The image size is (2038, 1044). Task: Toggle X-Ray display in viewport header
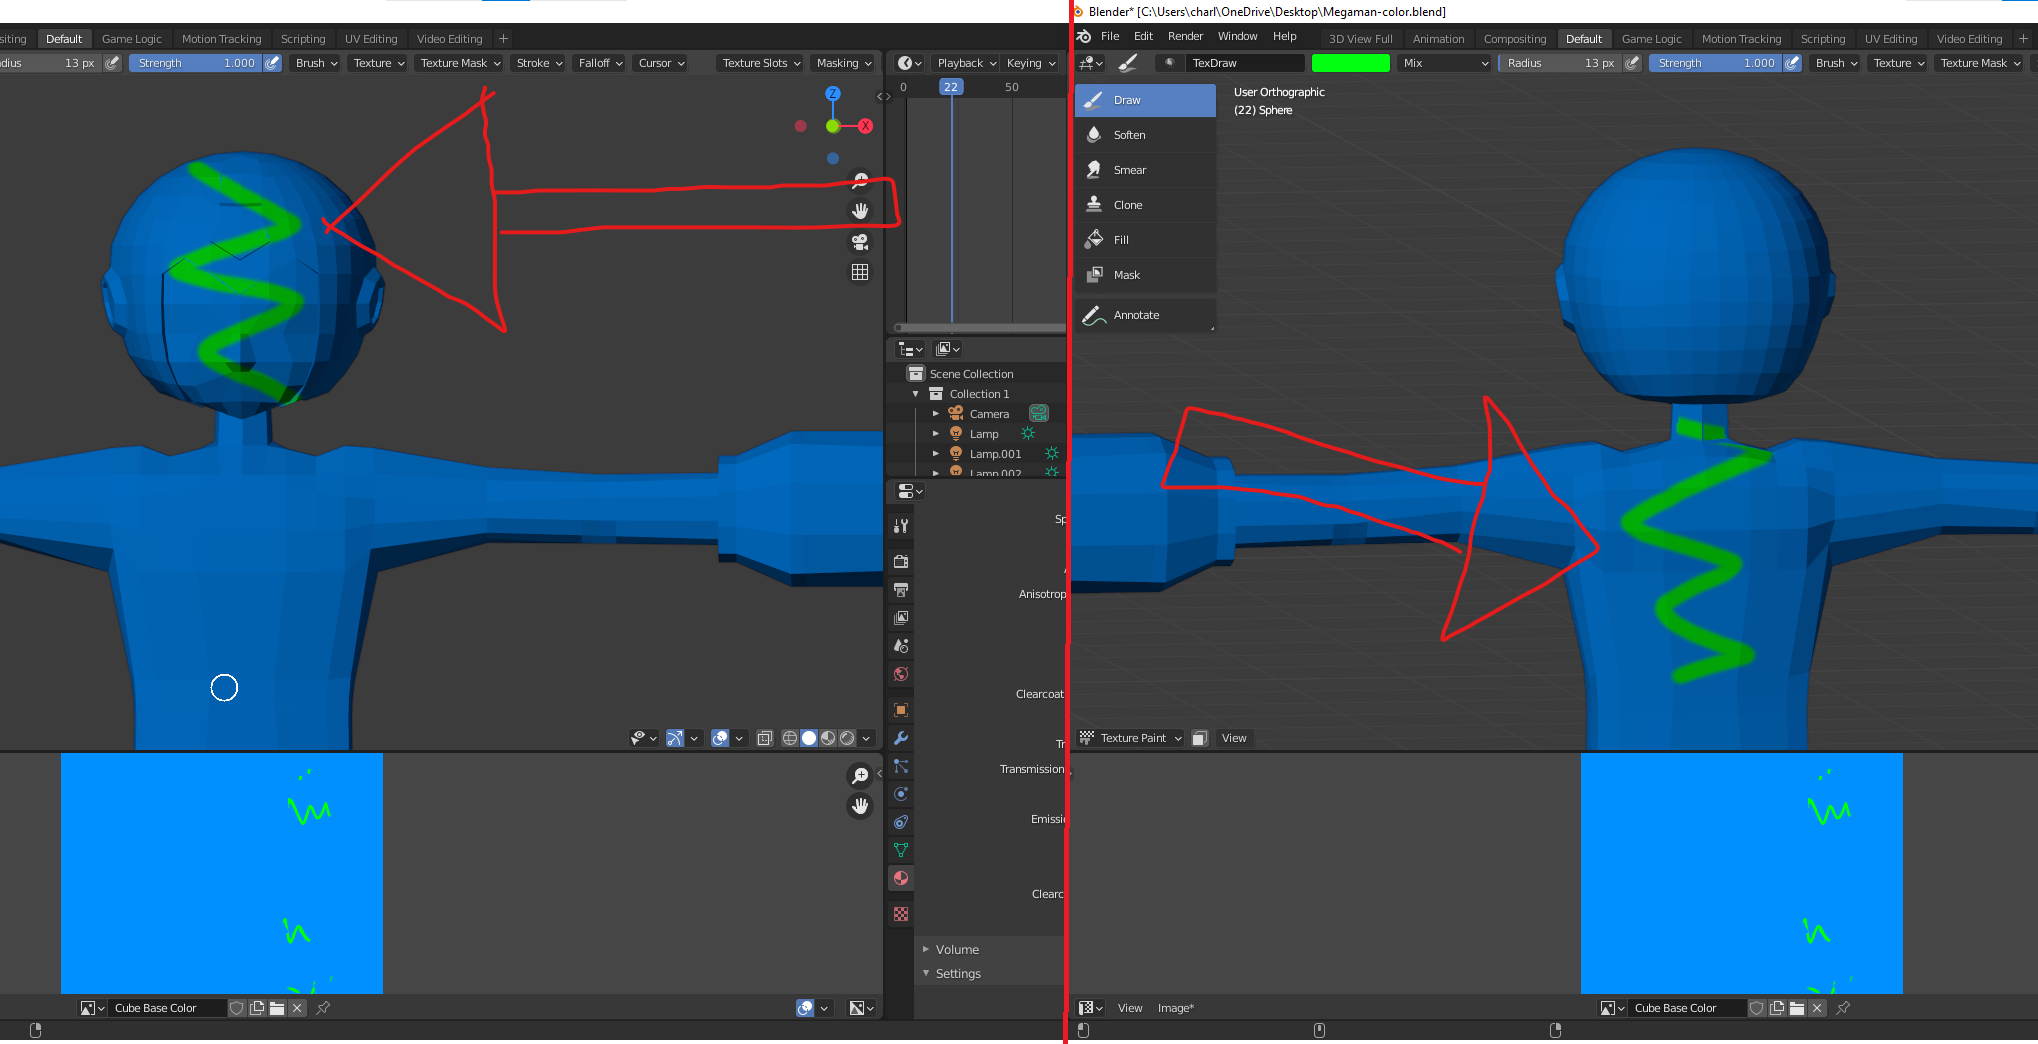click(x=765, y=738)
